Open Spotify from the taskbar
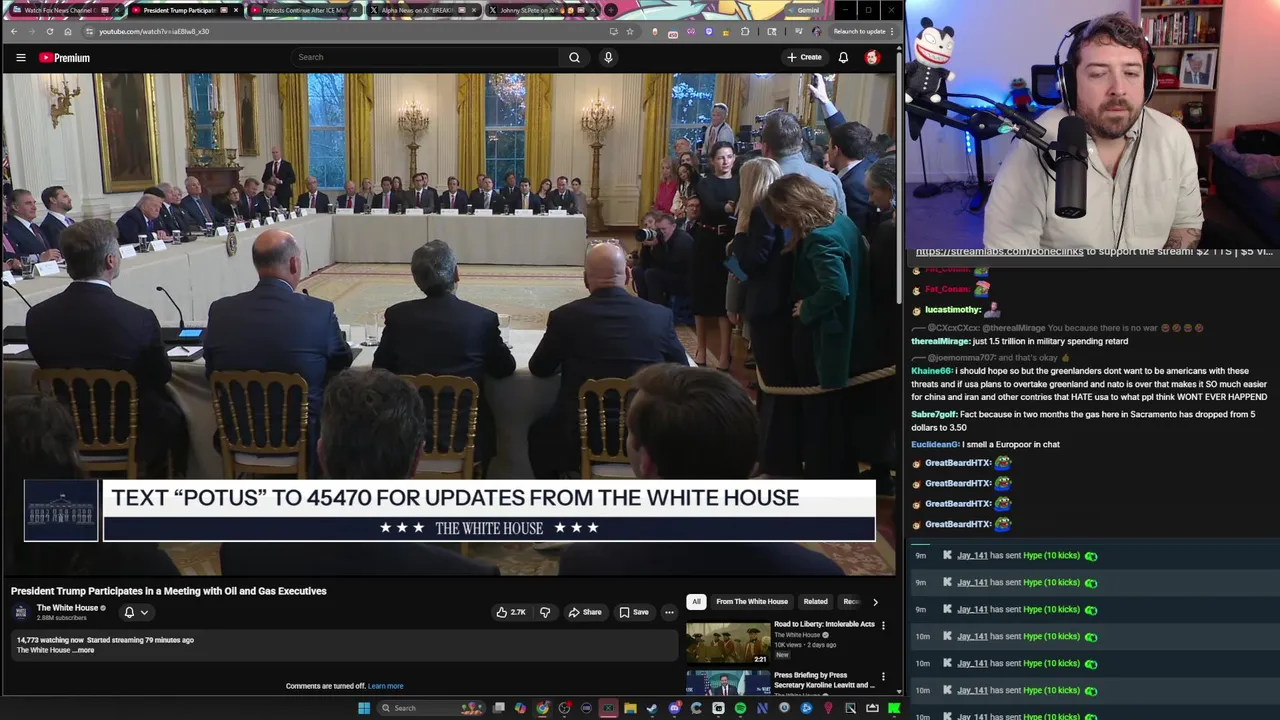 [x=740, y=708]
